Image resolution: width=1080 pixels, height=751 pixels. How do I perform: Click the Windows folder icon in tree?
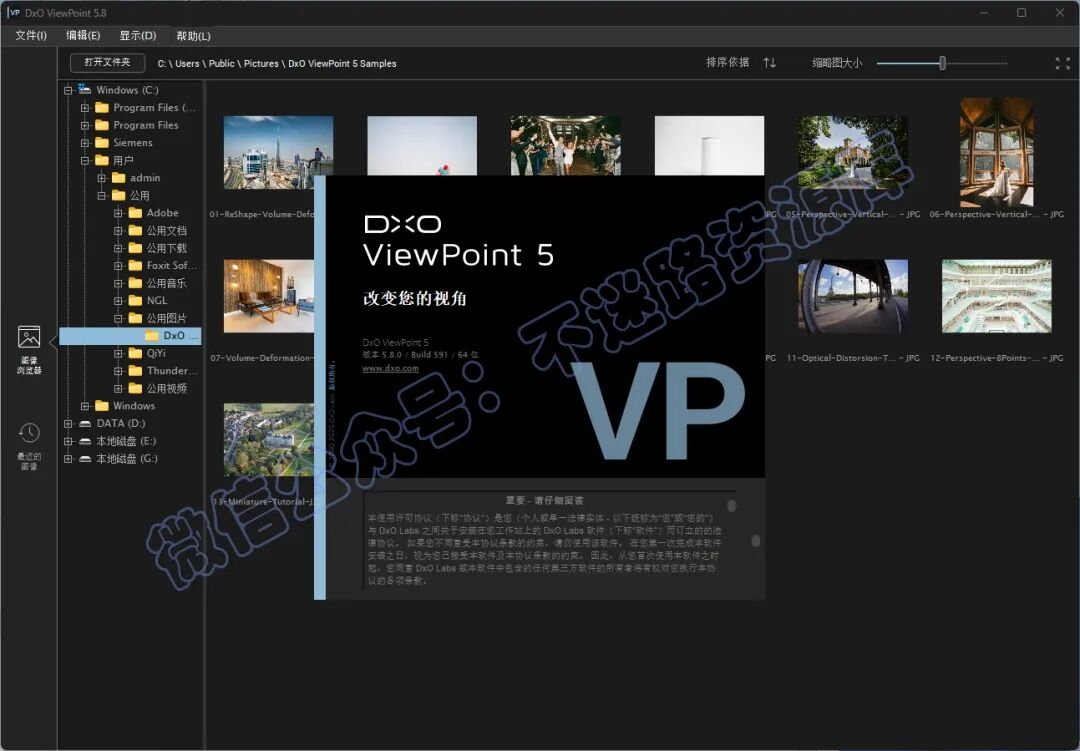[102, 406]
